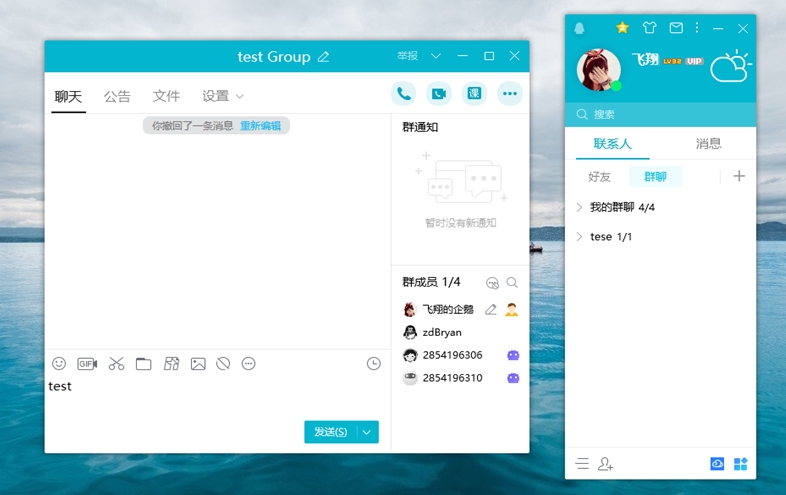Expand the tese 1/1 group category
The height and width of the screenshot is (495, 786).
tap(580, 237)
